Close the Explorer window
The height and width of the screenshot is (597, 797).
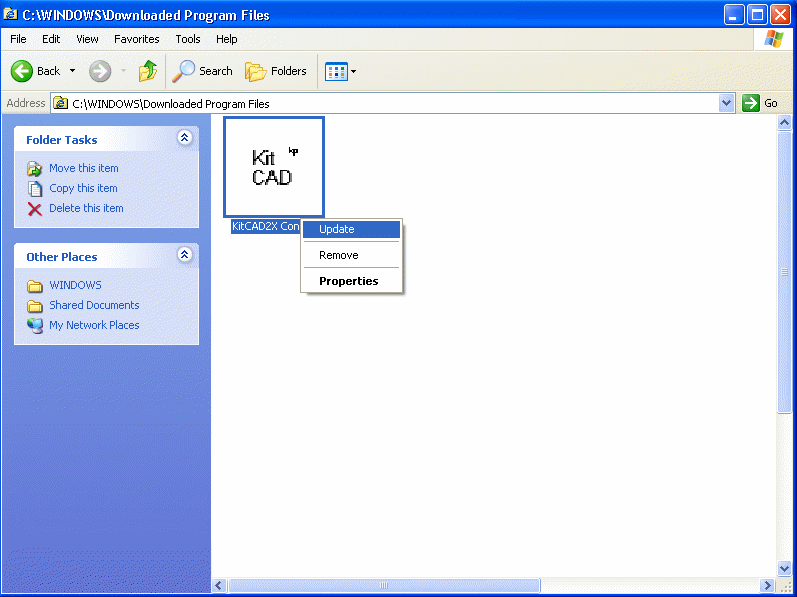(780, 15)
